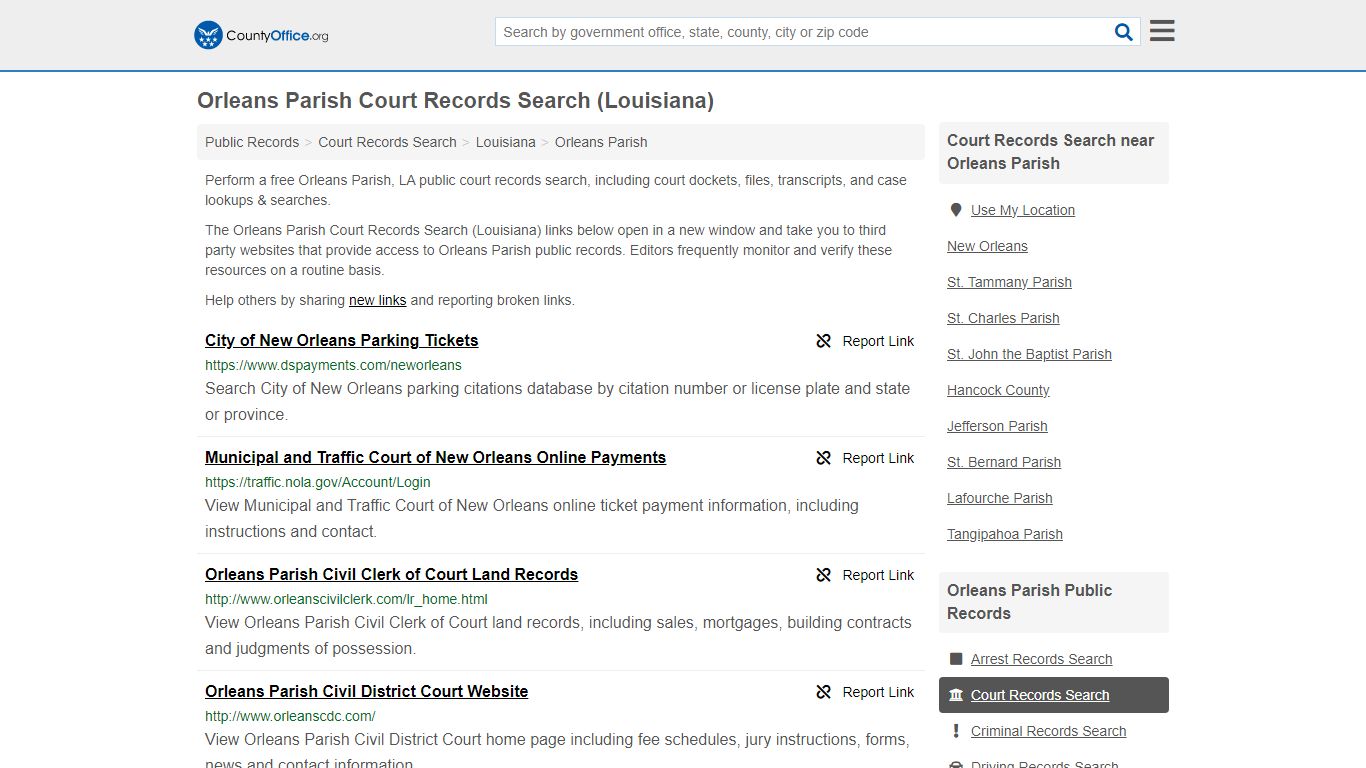Viewport: 1366px width, 768px height.
Task: Open orleanscivilclerk.com lr_home URL
Action: coord(346,599)
